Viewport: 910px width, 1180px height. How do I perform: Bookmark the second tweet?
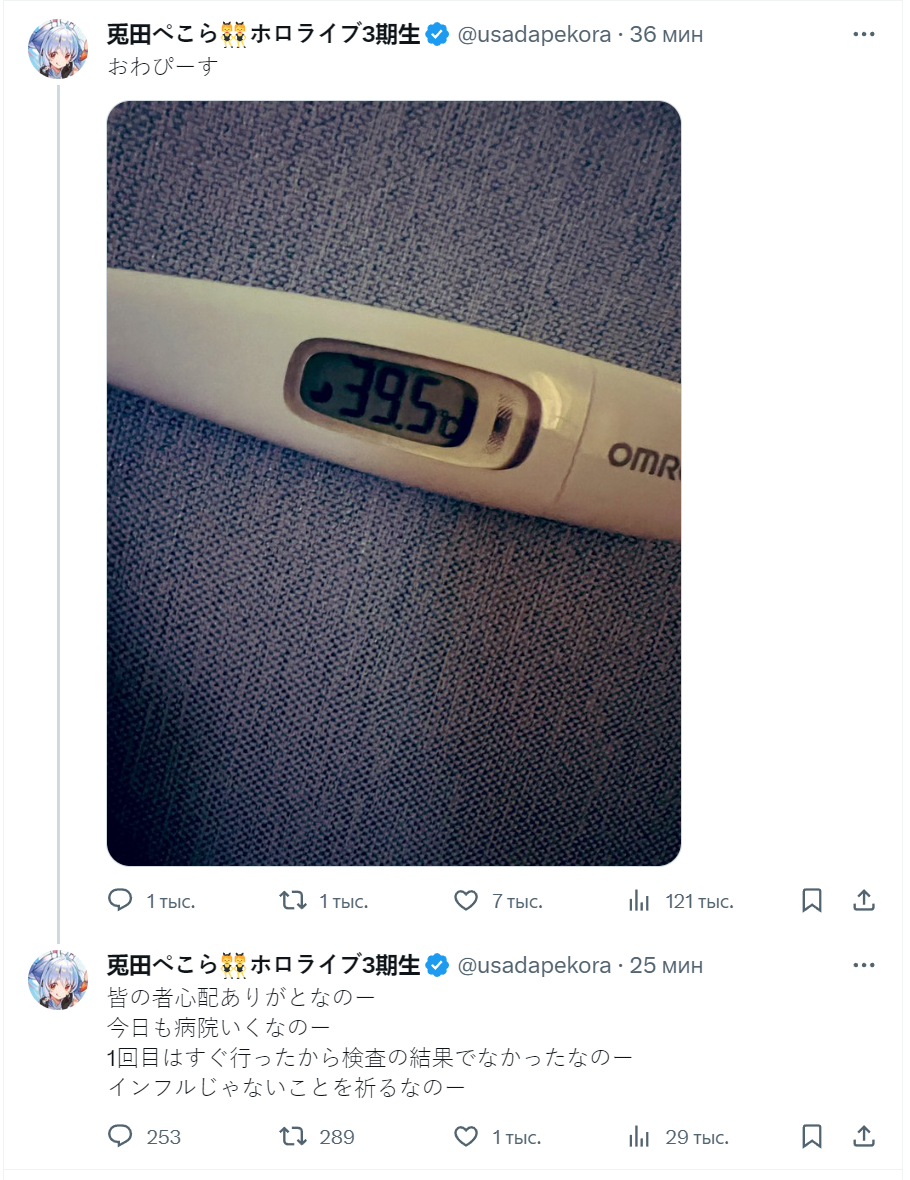point(812,1137)
